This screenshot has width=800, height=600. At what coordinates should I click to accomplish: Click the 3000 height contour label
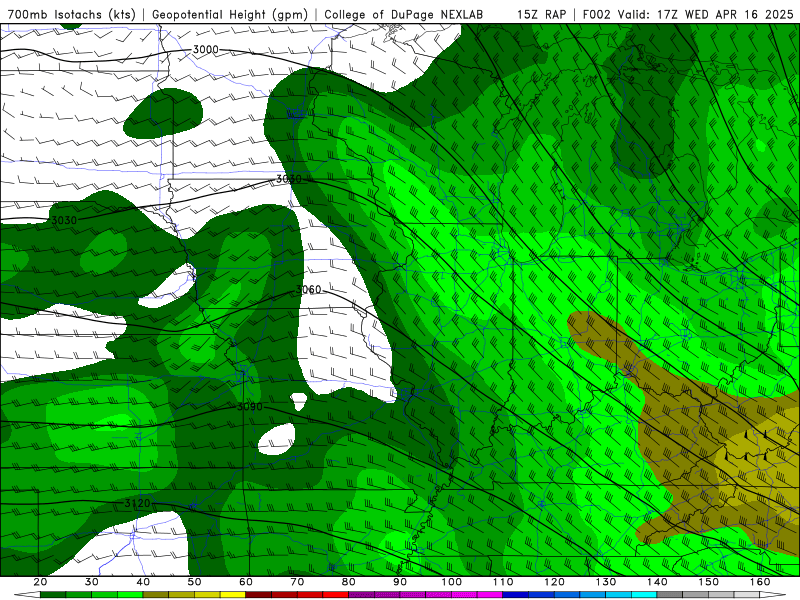[206, 49]
